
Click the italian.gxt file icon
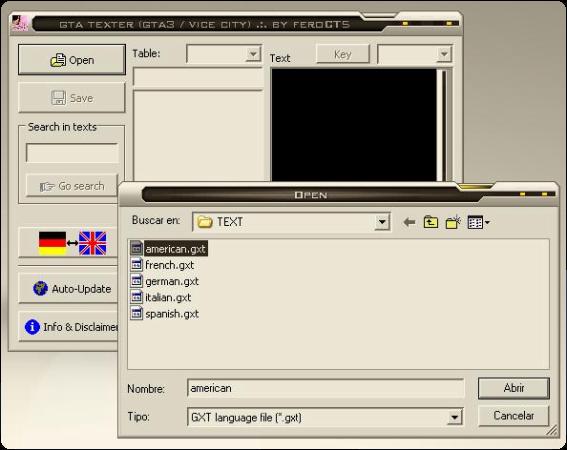(x=136, y=297)
